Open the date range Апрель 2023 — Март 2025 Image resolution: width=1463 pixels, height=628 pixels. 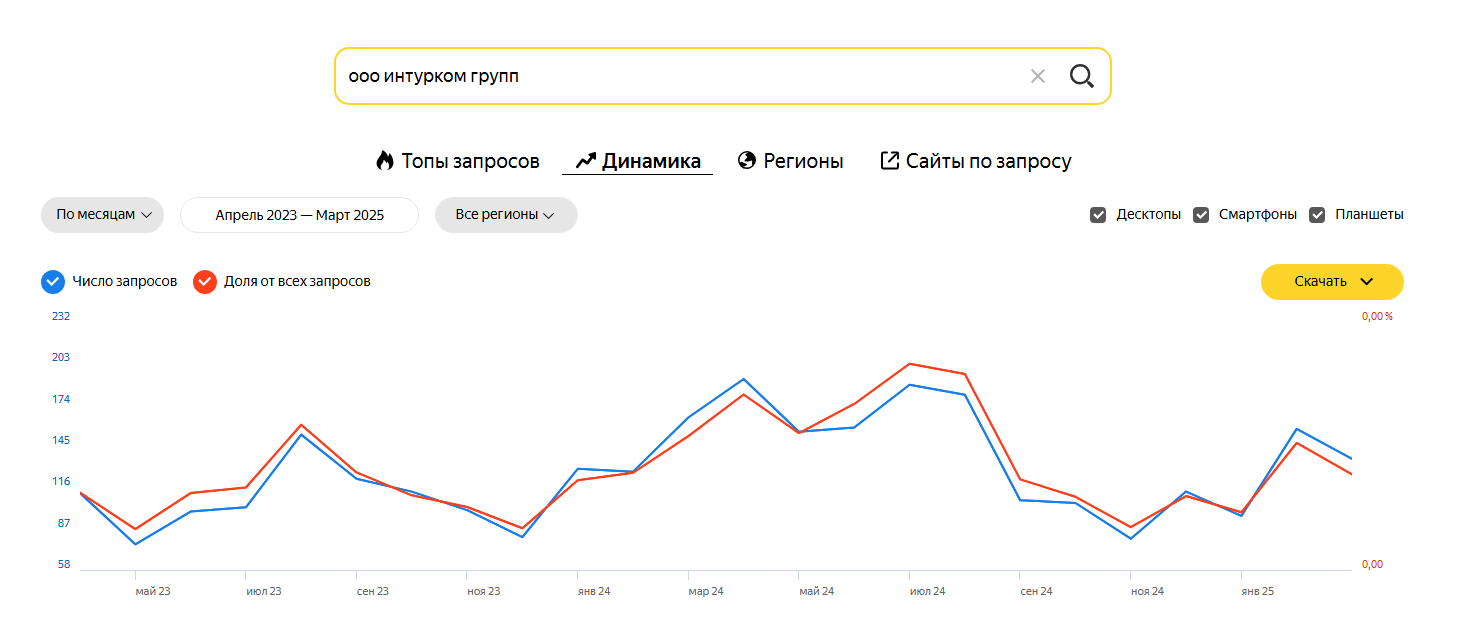point(299,215)
